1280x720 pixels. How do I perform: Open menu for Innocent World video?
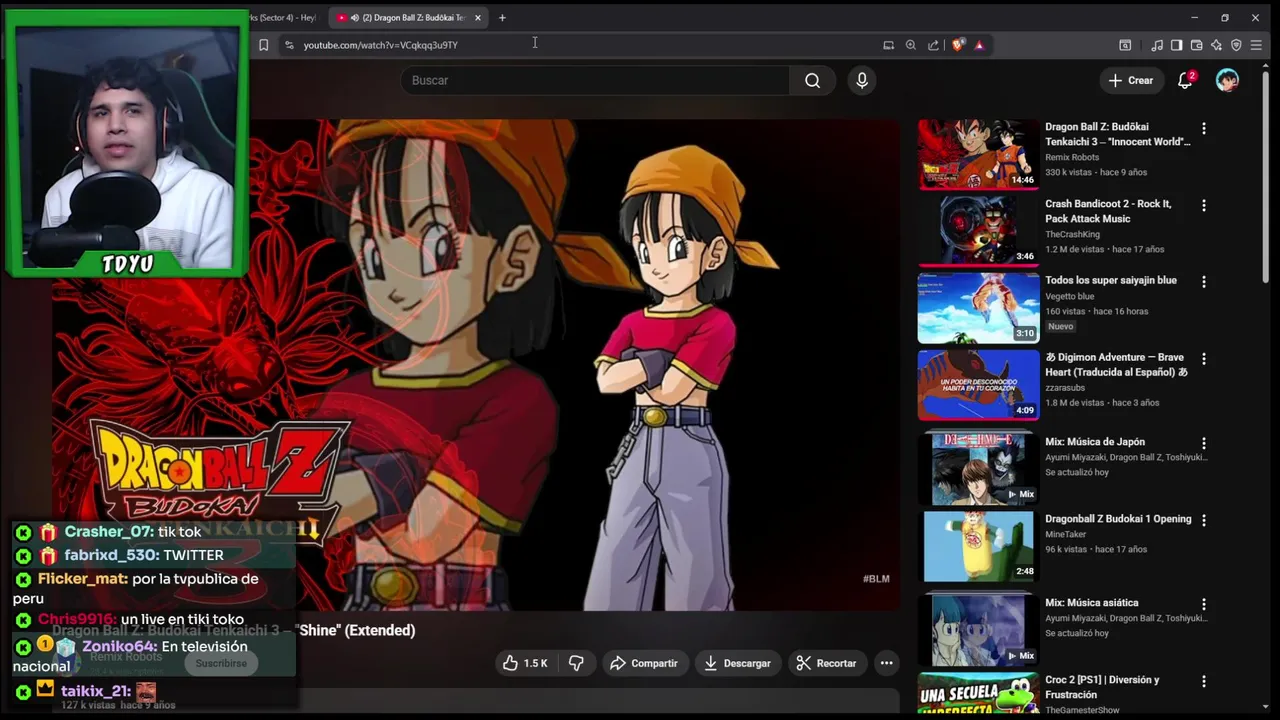[x=1204, y=129]
